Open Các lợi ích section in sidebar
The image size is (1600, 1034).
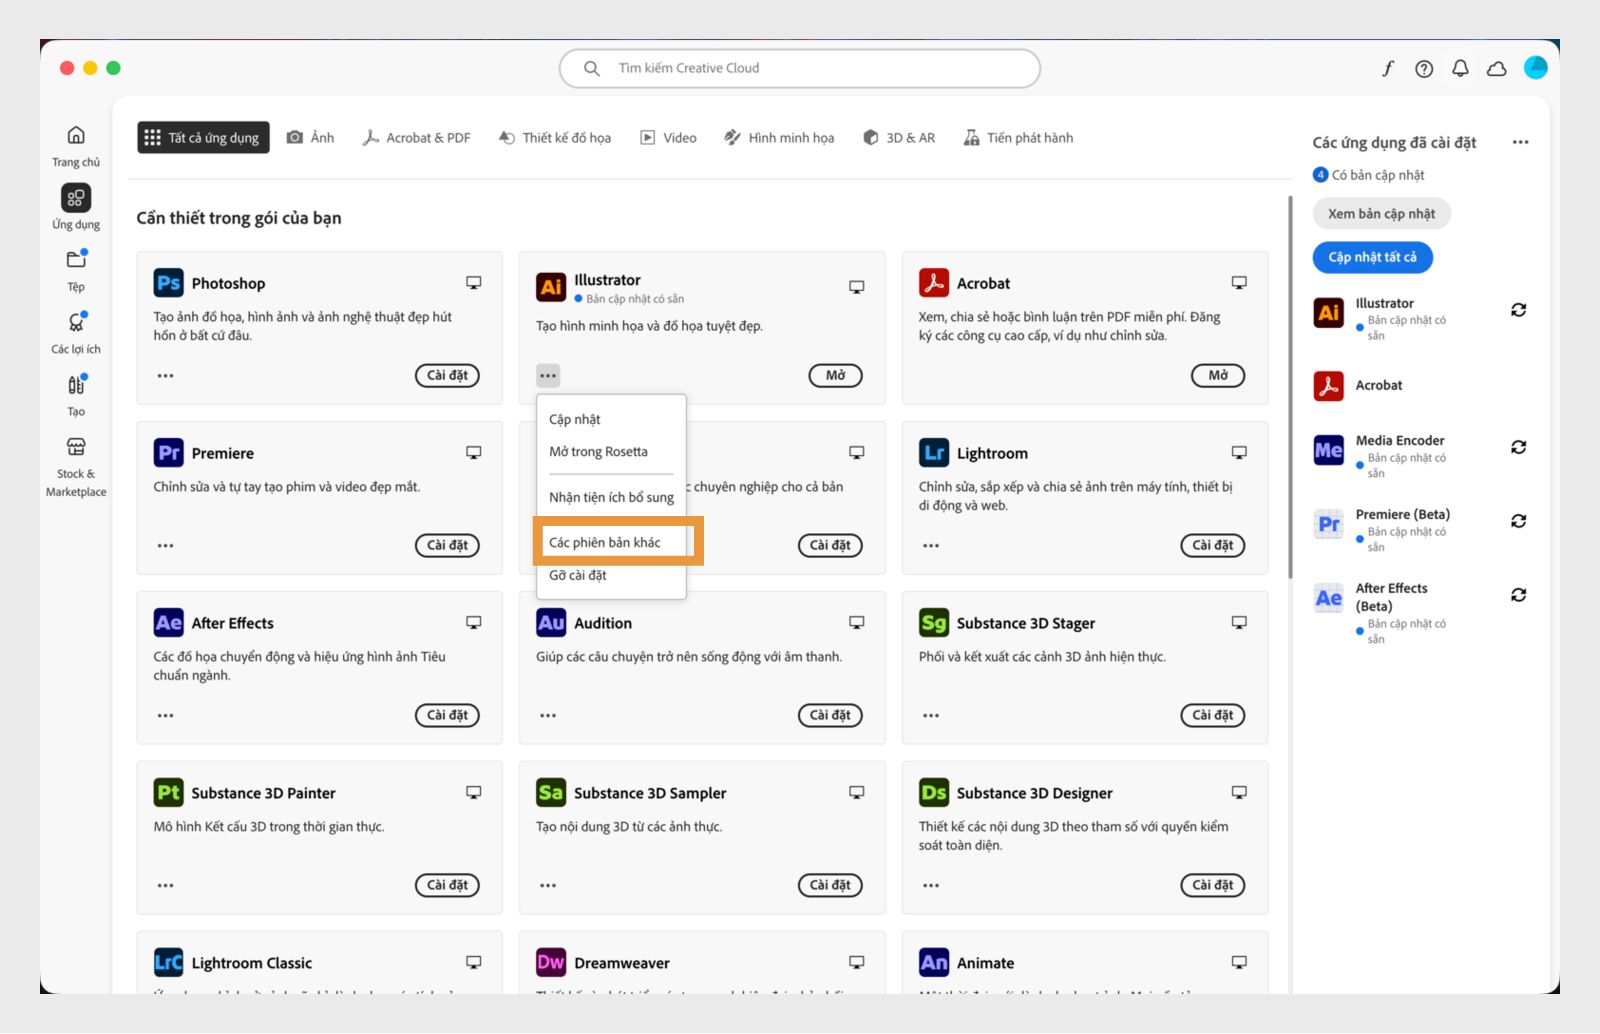click(x=76, y=332)
